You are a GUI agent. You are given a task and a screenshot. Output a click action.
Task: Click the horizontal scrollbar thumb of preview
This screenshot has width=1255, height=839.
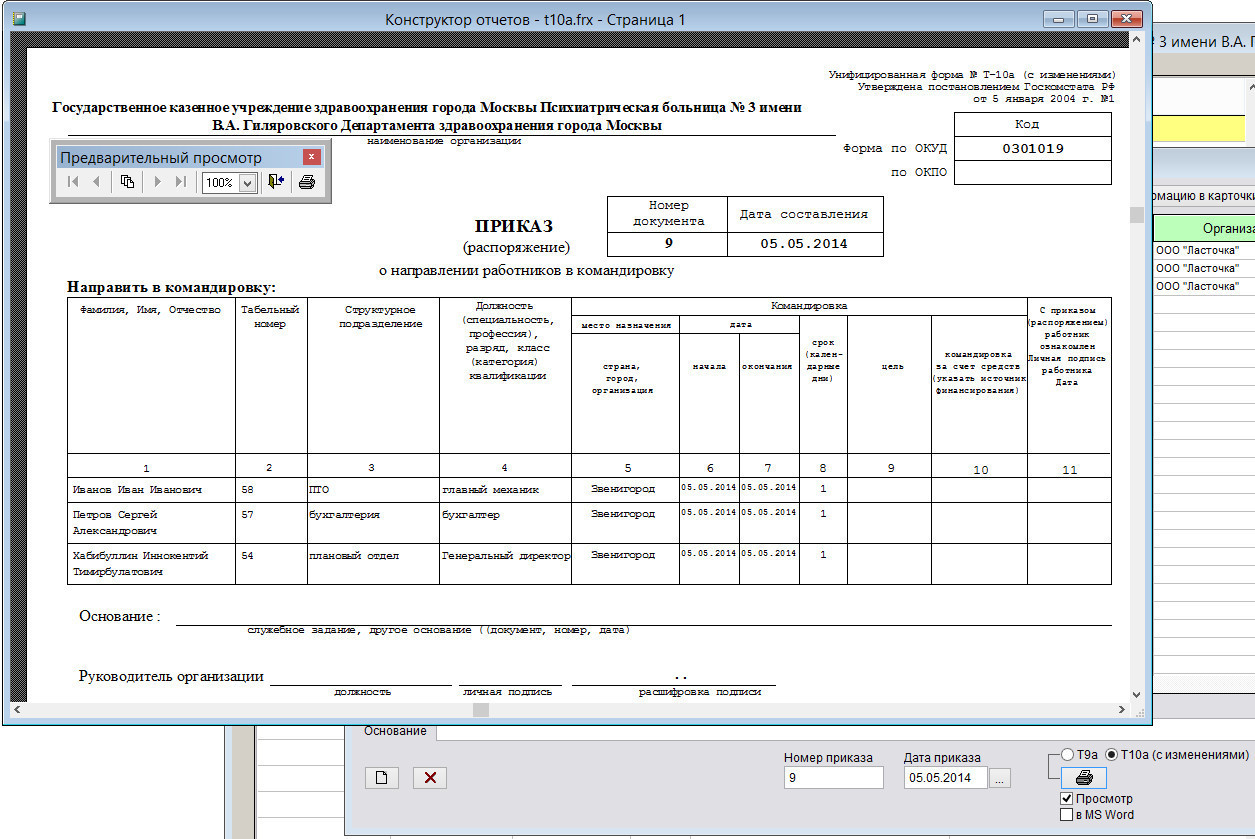point(481,710)
